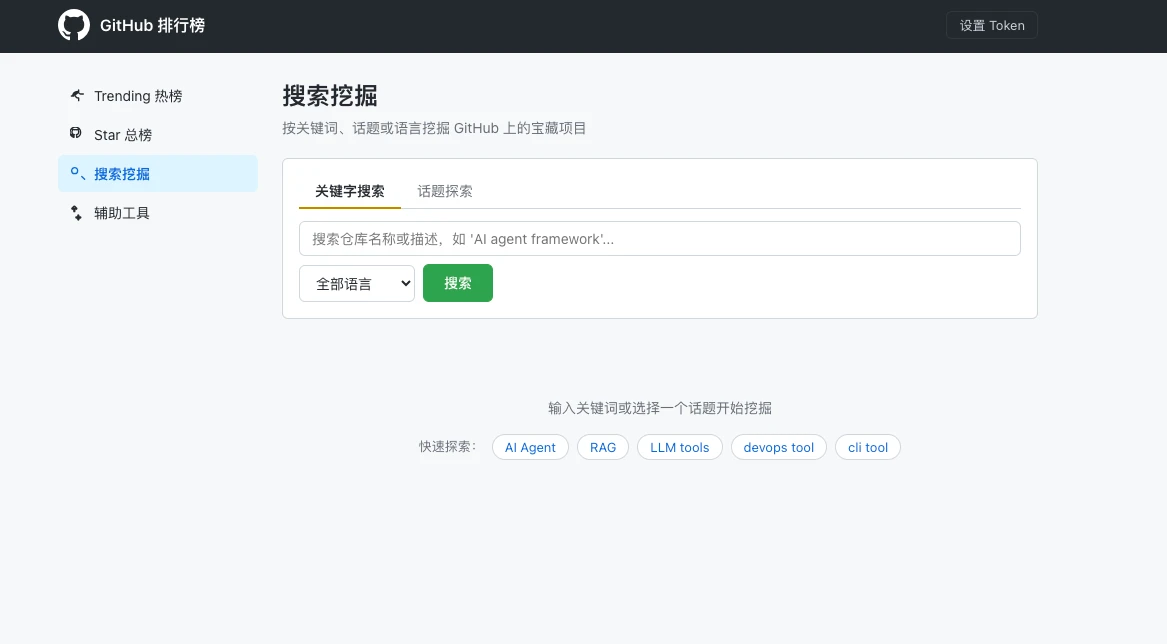Viewport: 1167px width, 644px height.
Task: Click the 输入关键词或选择一个话题开始挖掘 hint text
Action: pyautogui.click(x=659, y=408)
